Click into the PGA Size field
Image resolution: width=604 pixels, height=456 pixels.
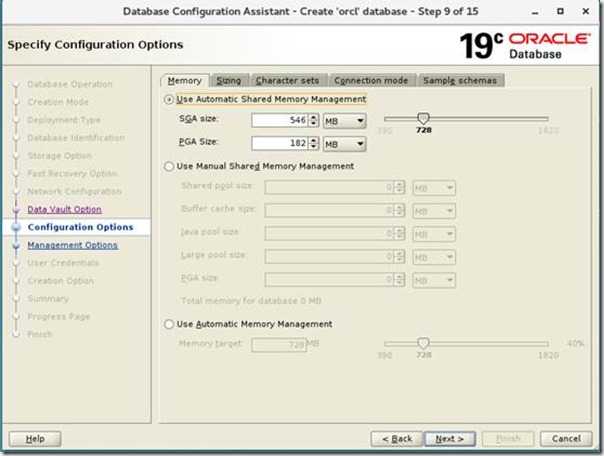coord(280,143)
